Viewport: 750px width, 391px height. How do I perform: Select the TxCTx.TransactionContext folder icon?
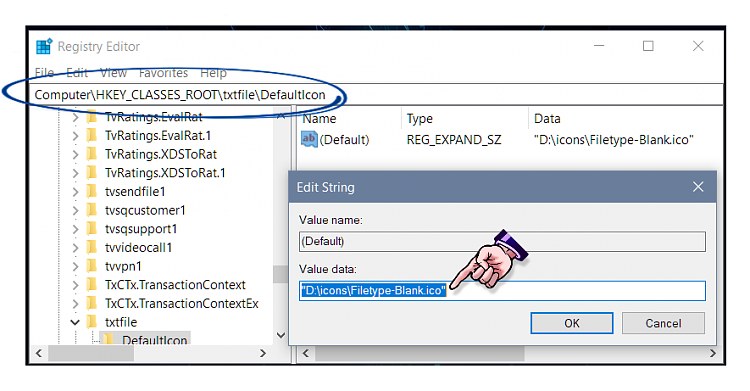[92, 285]
